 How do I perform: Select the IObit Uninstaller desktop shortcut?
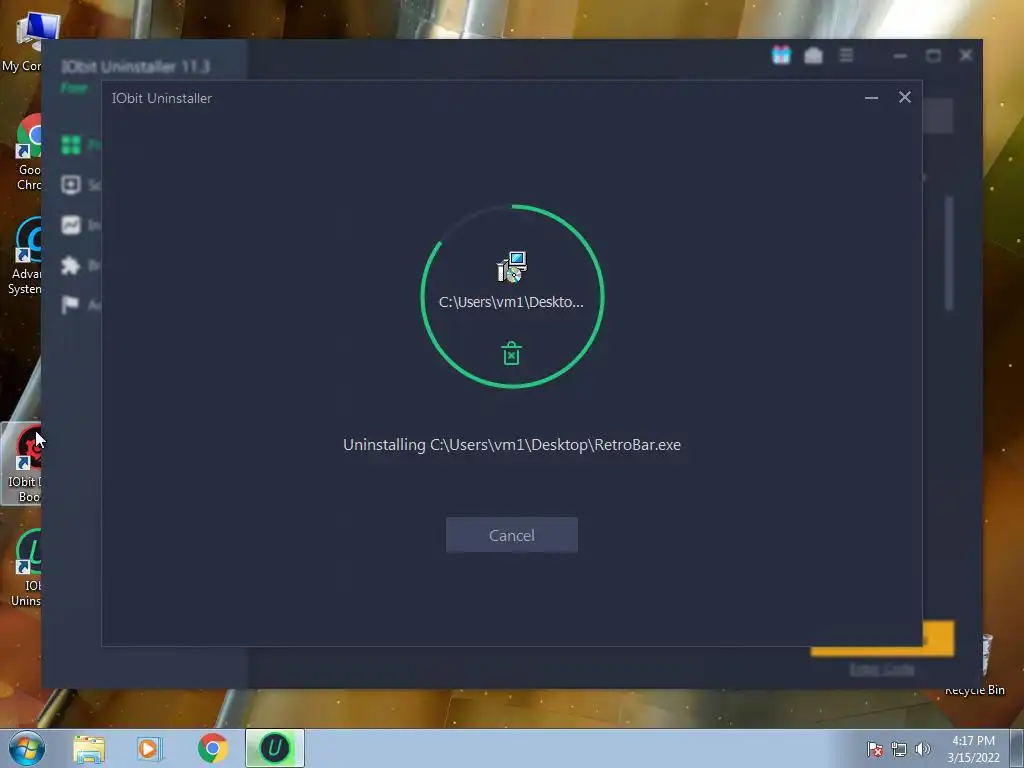26,568
